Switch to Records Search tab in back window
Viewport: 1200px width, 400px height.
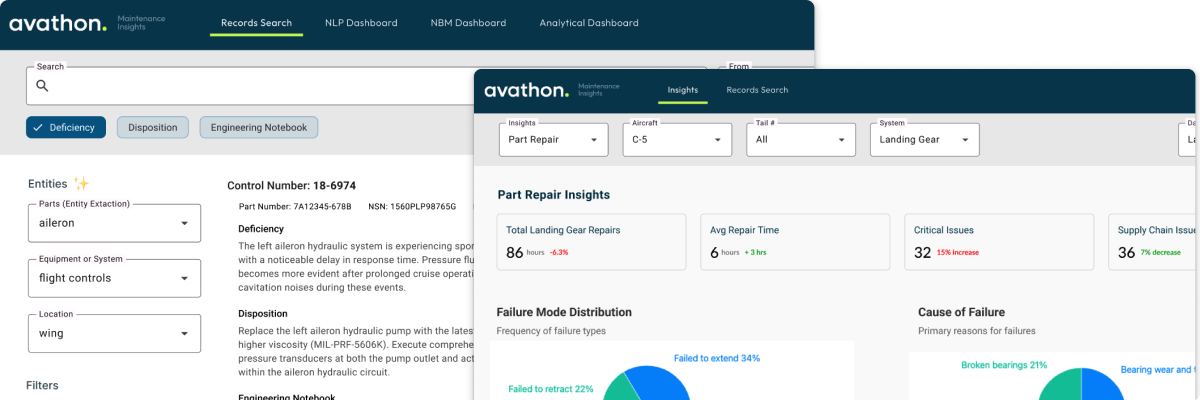point(256,23)
